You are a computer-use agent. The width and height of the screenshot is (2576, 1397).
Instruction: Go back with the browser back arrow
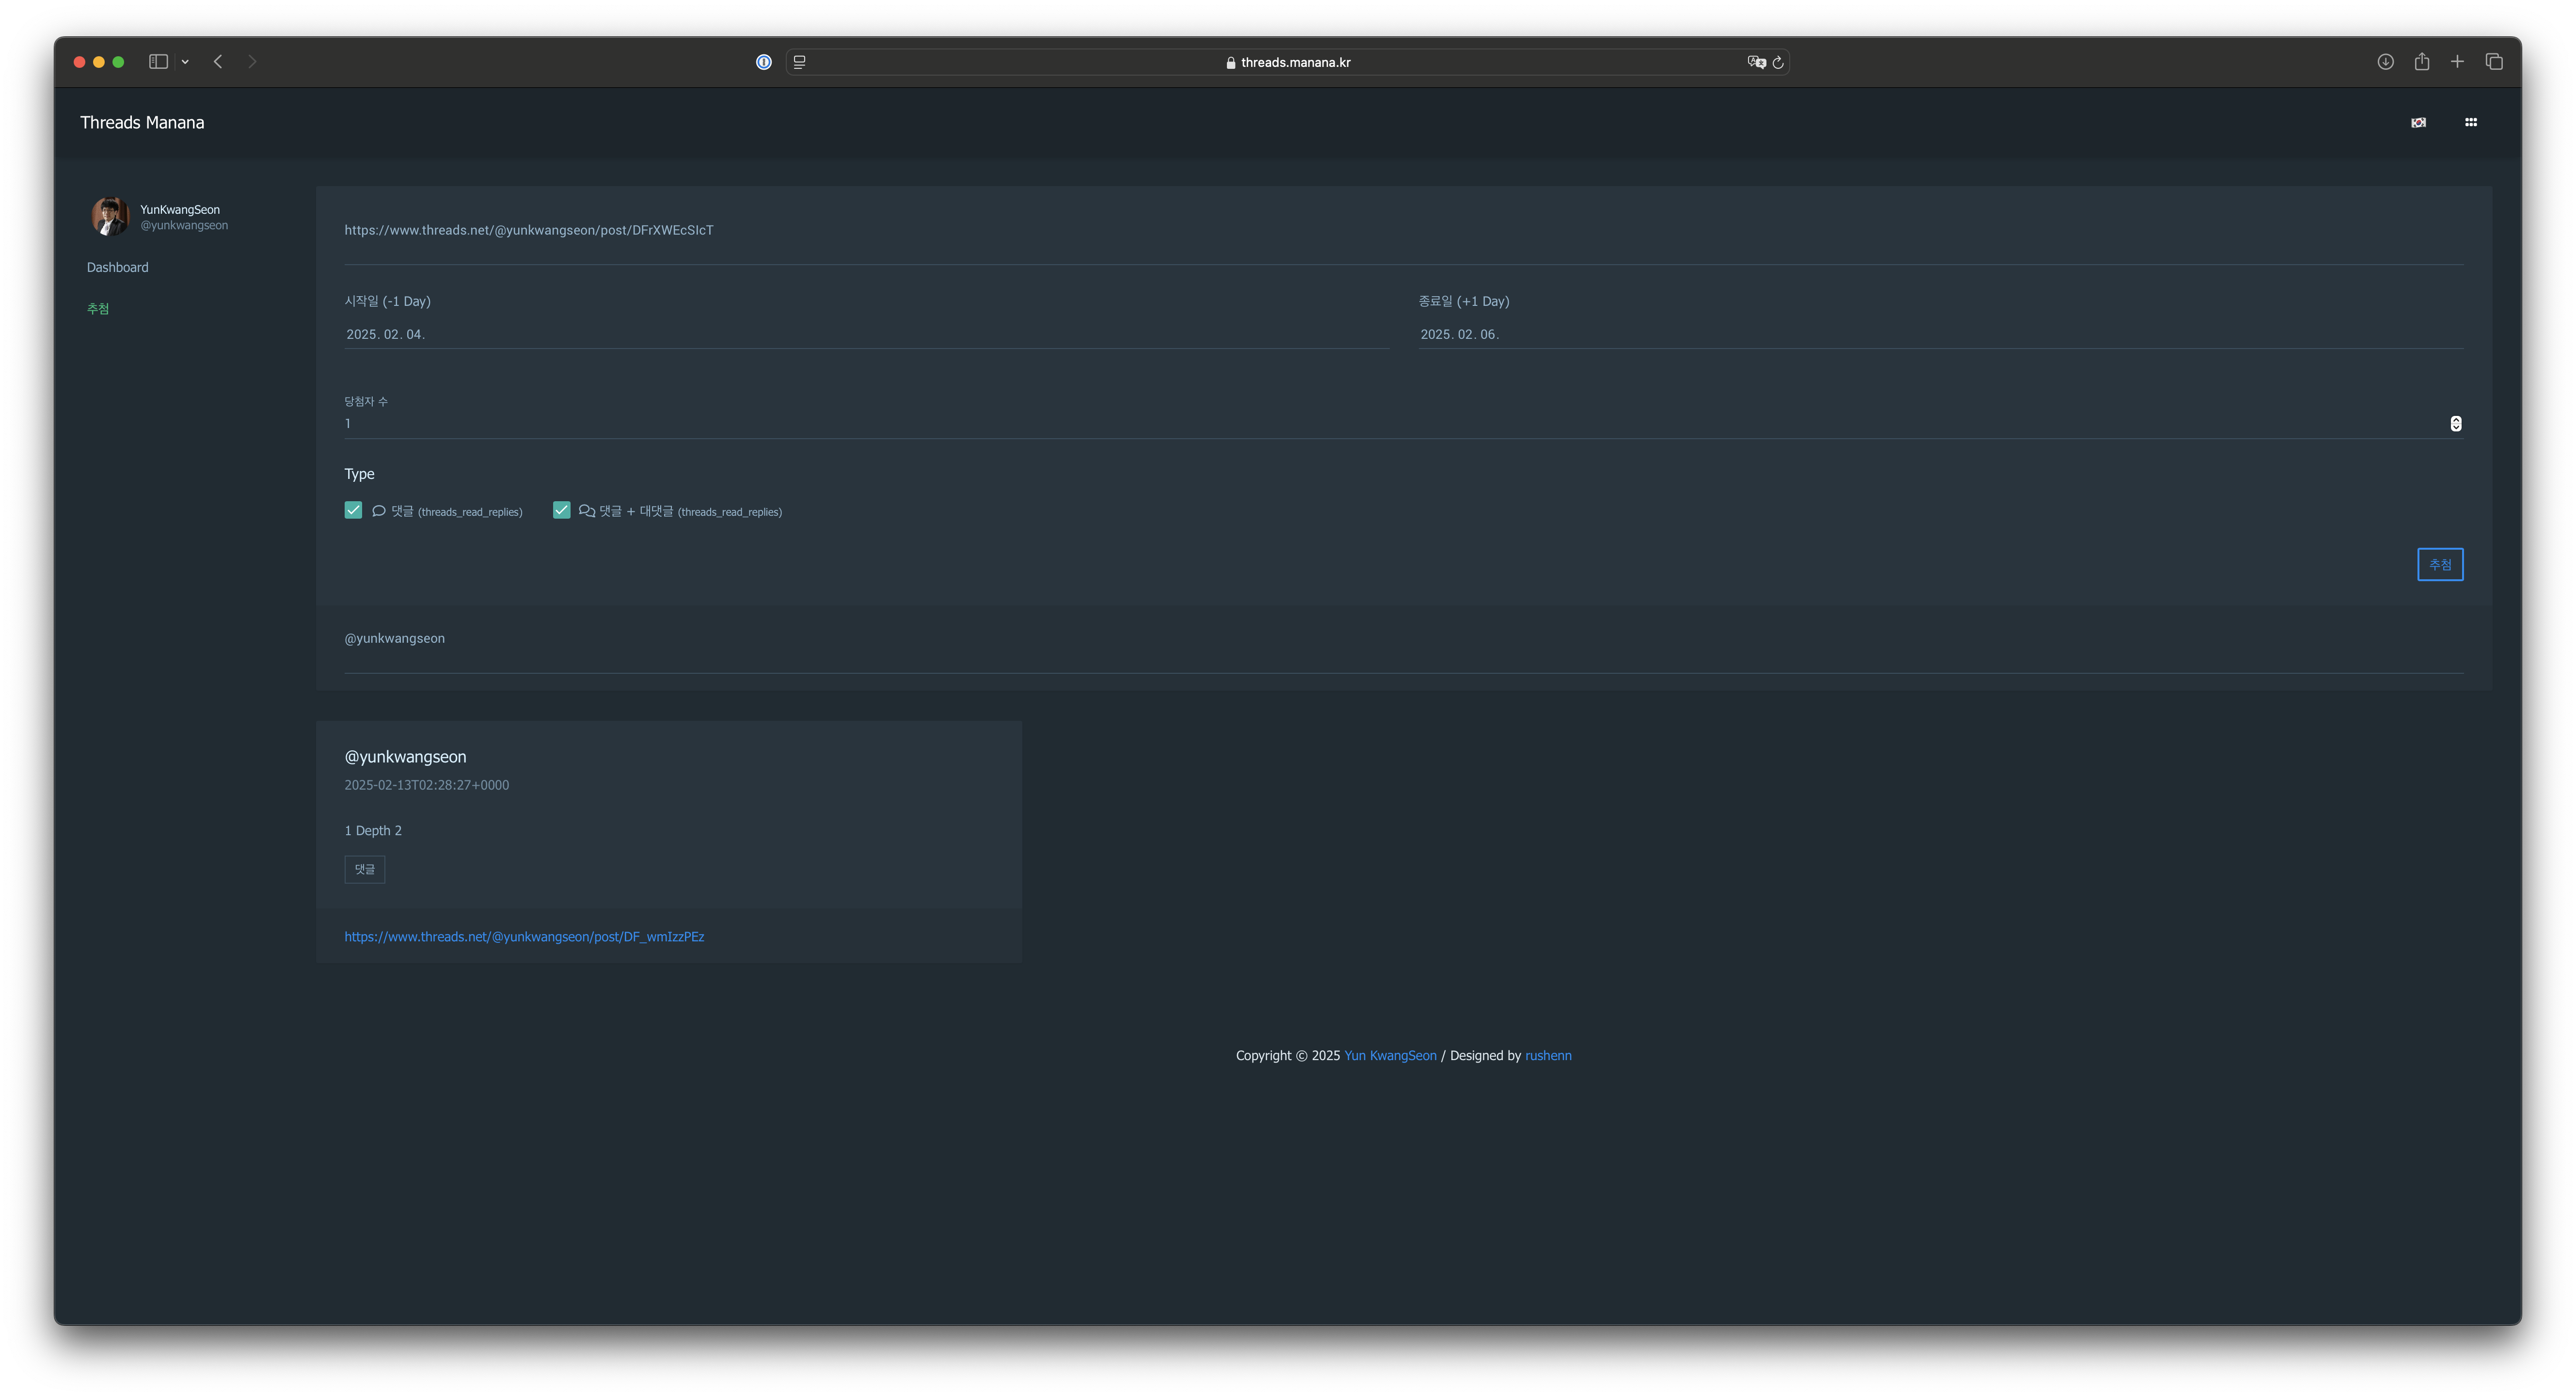[x=218, y=62]
